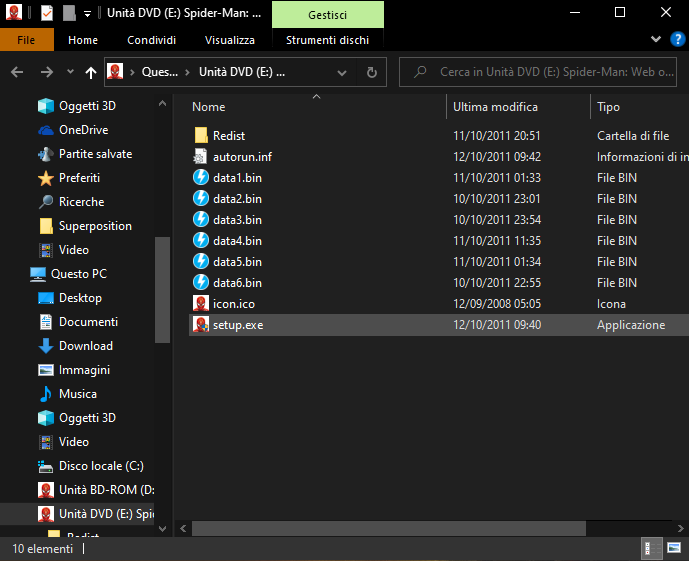This screenshot has height=561, width=689.
Task: Click the horizontal scrollbar of the file list
Action: pyautogui.click(x=400, y=527)
